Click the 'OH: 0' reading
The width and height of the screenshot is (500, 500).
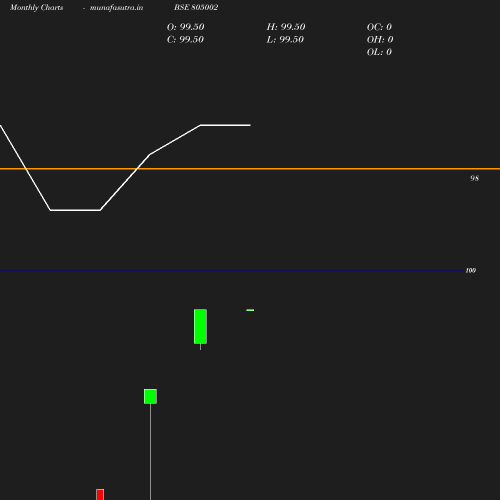point(380,40)
